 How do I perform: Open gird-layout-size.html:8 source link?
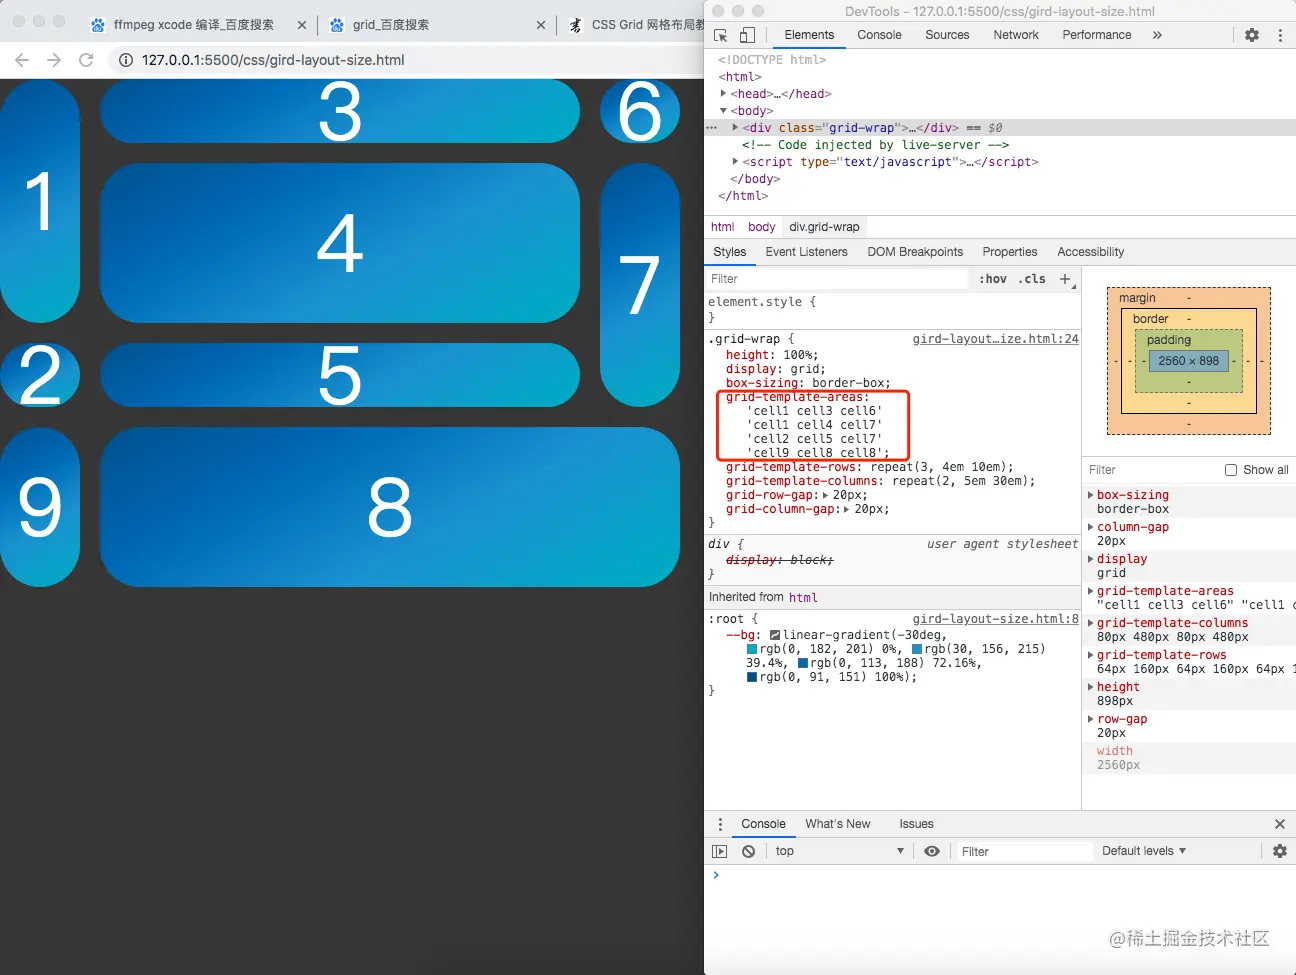996,619
